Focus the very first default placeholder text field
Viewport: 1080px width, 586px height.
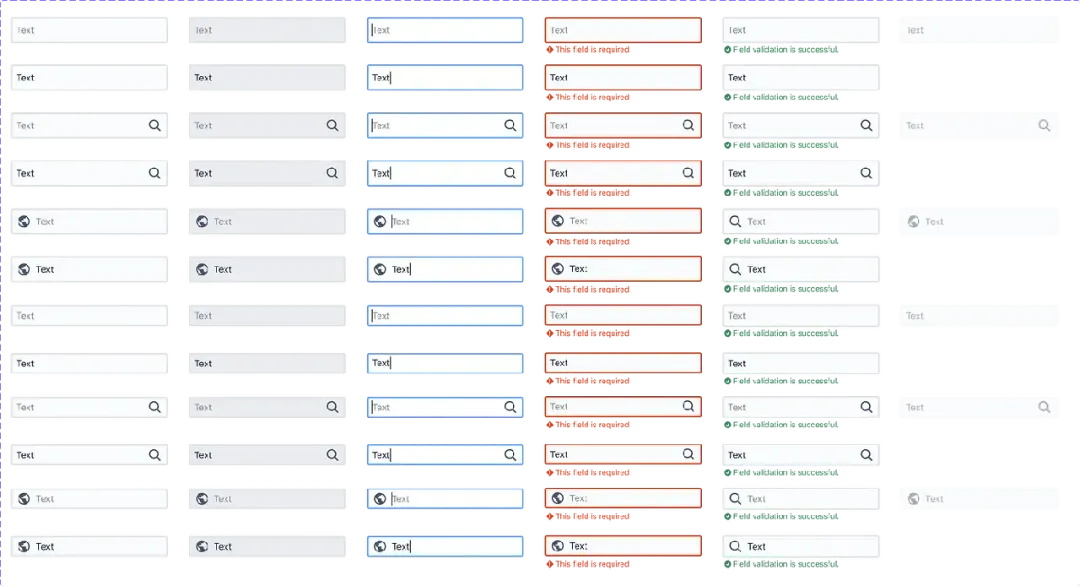[x=89, y=30]
